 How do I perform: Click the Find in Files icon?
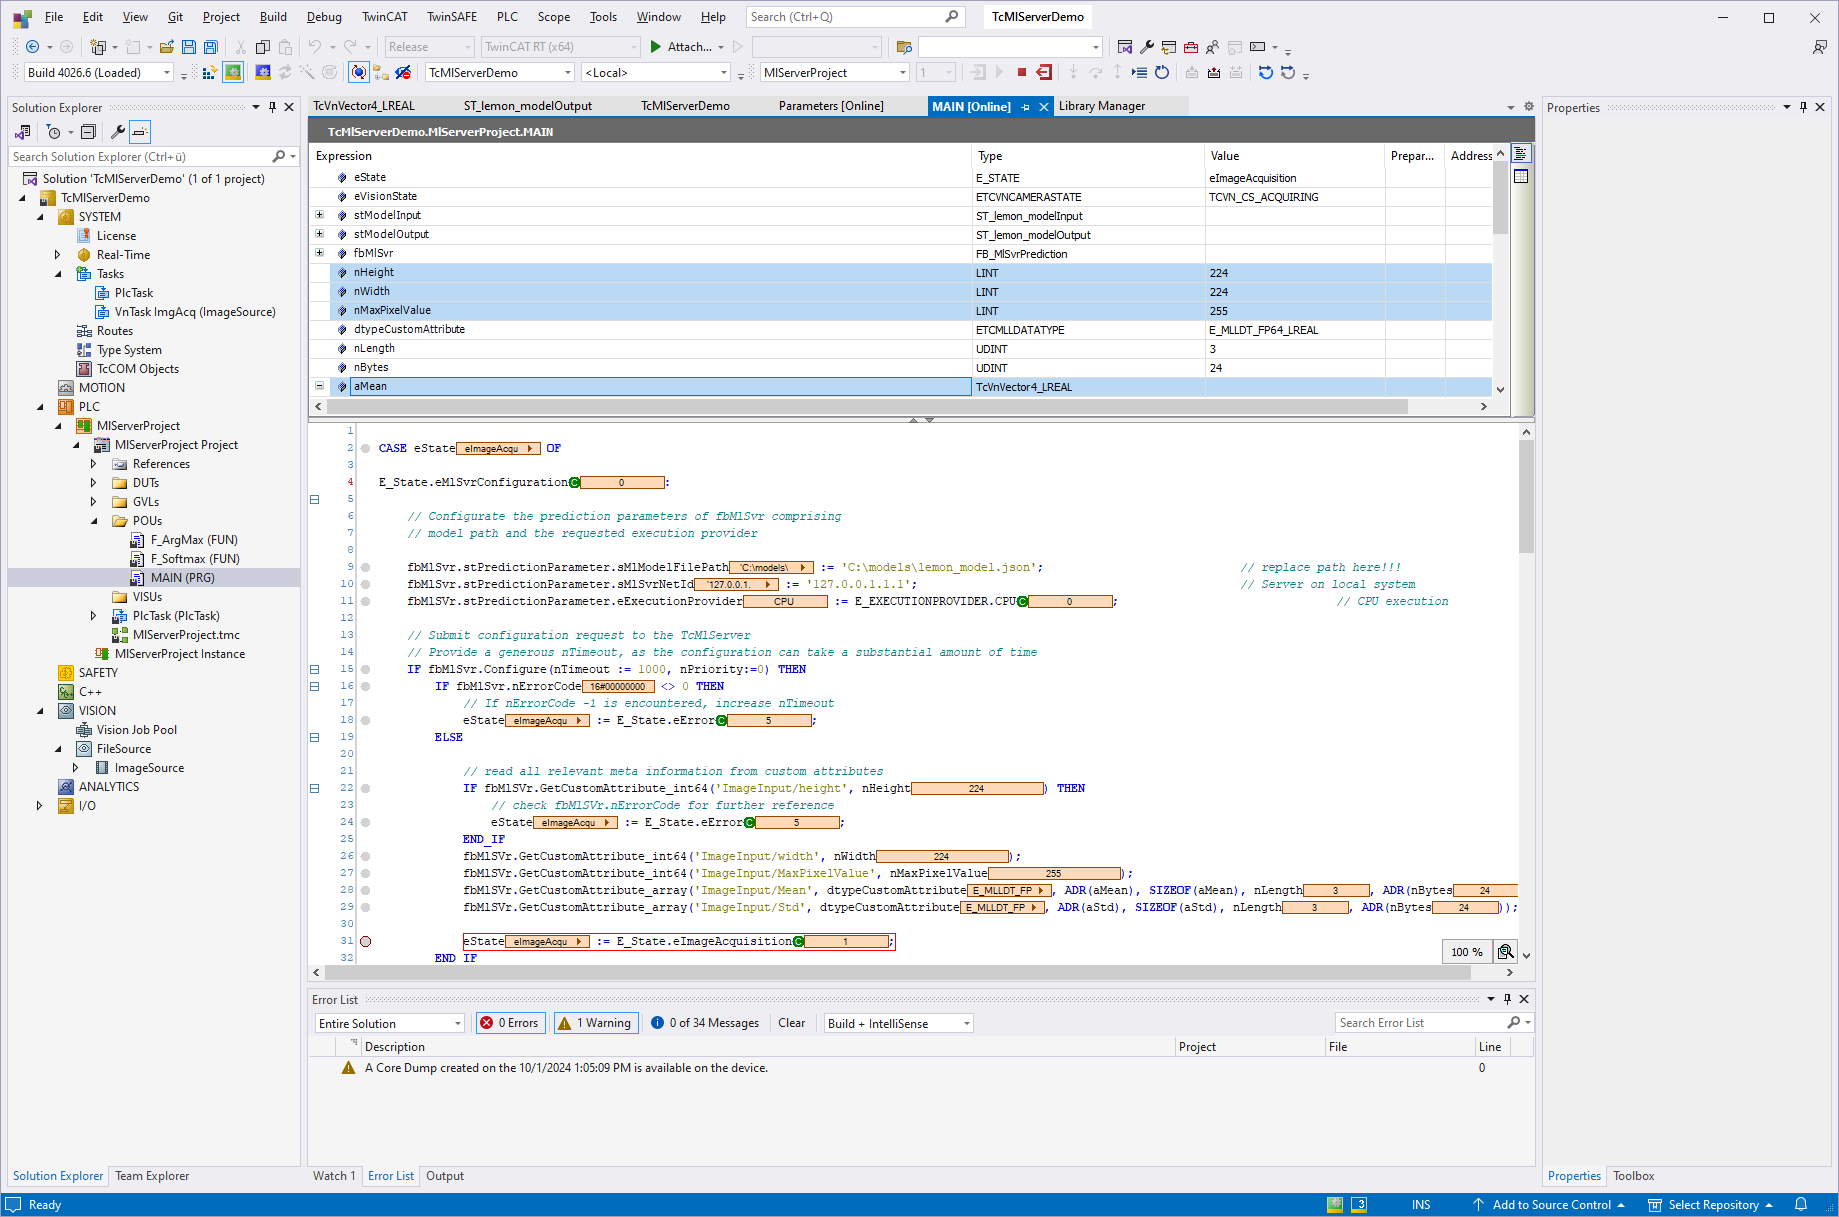pos(904,47)
